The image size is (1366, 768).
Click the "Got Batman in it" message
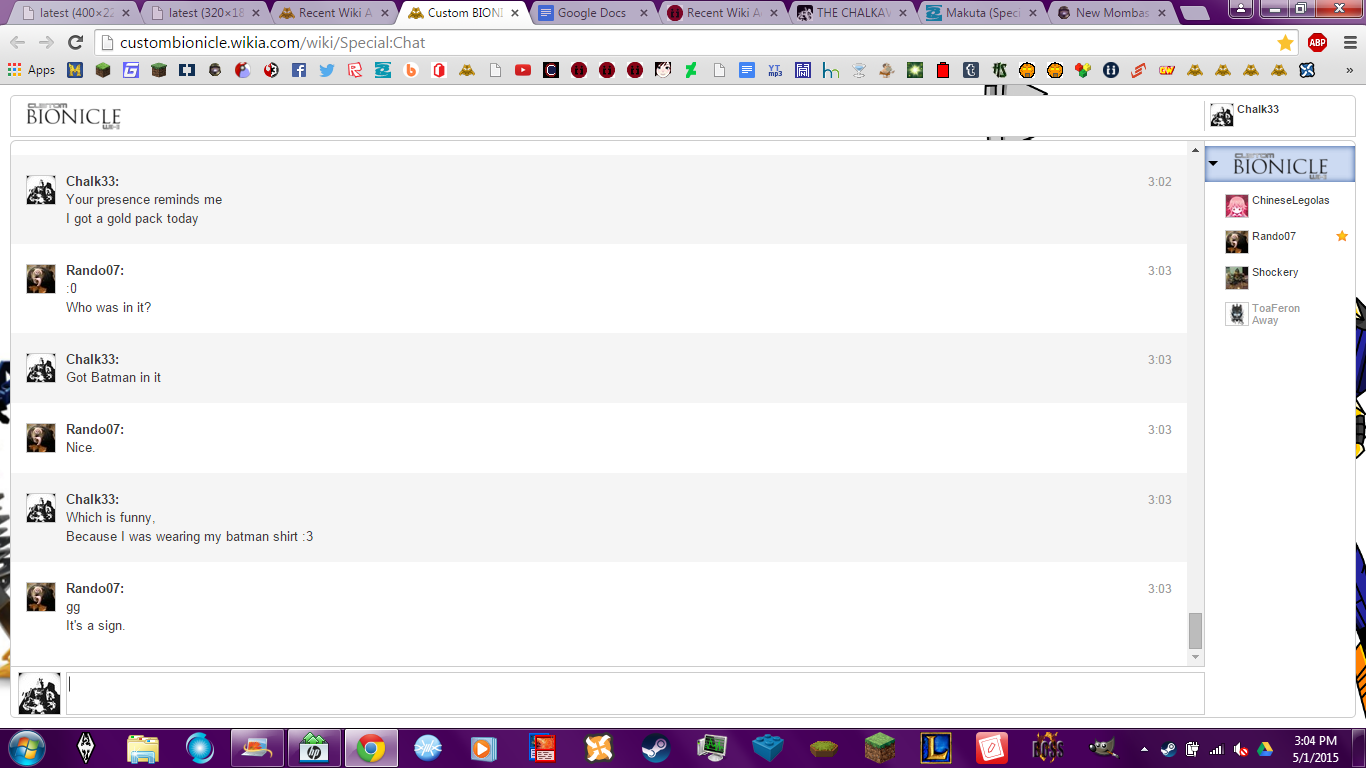pos(113,377)
